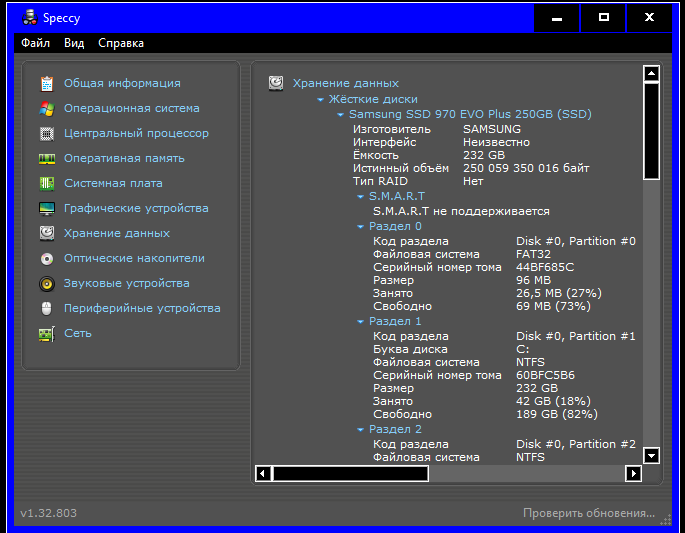The height and width of the screenshot is (533, 685).
Task: Click the clipboard icon for Общая информация
Action: (47, 83)
